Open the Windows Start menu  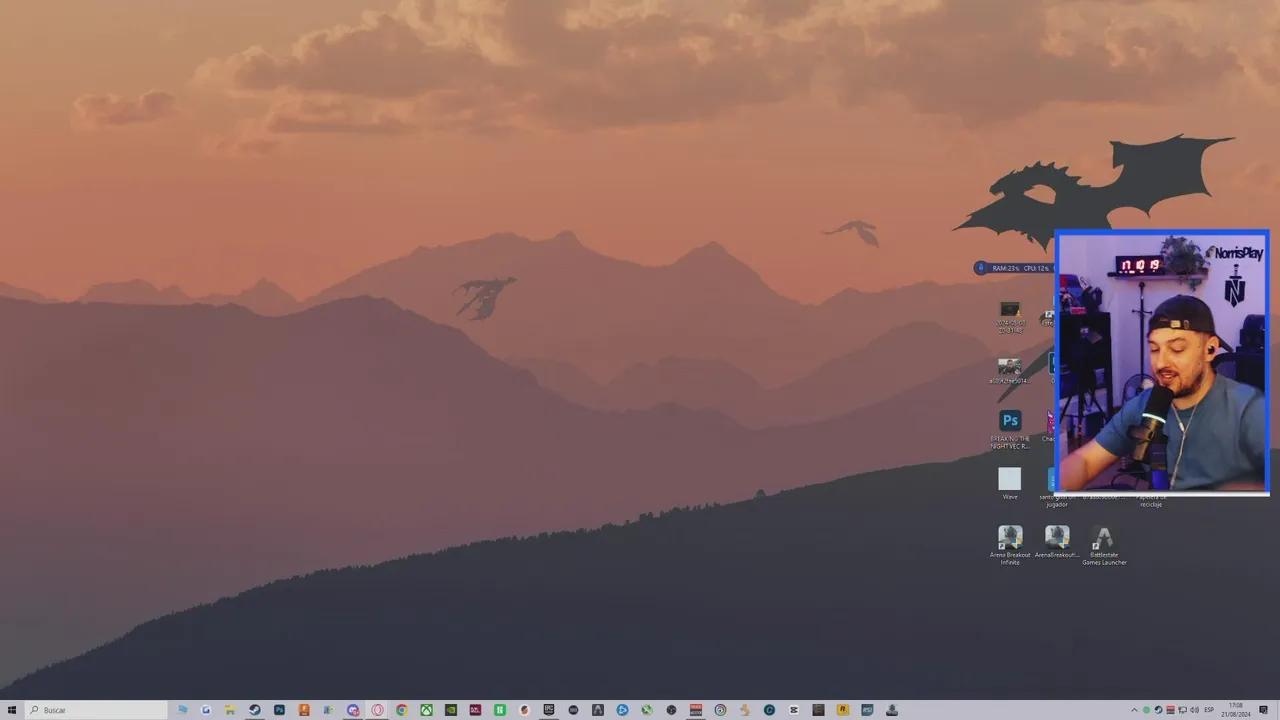click(x=12, y=710)
